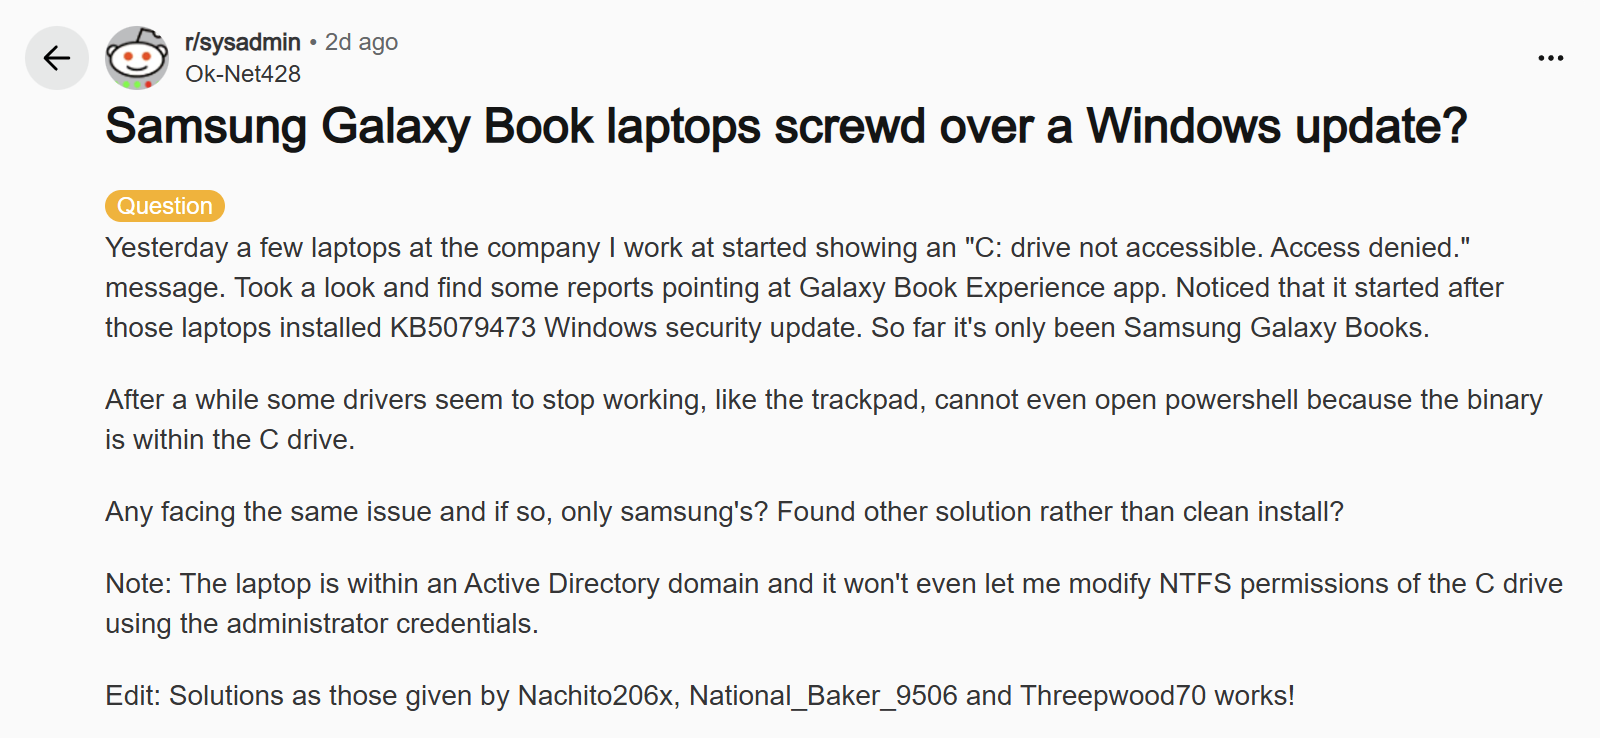The image size is (1600, 738).
Task: Open the three-dot post options menu
Action: point(1550,58)
